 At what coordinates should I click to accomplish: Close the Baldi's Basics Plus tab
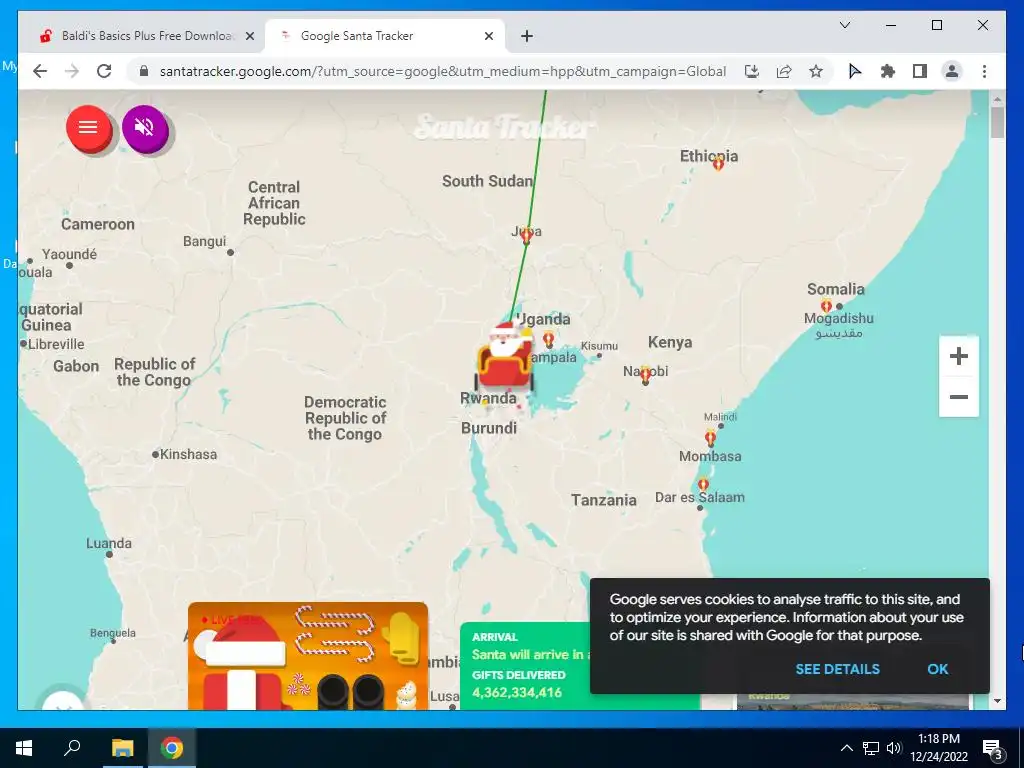point(249,37)
